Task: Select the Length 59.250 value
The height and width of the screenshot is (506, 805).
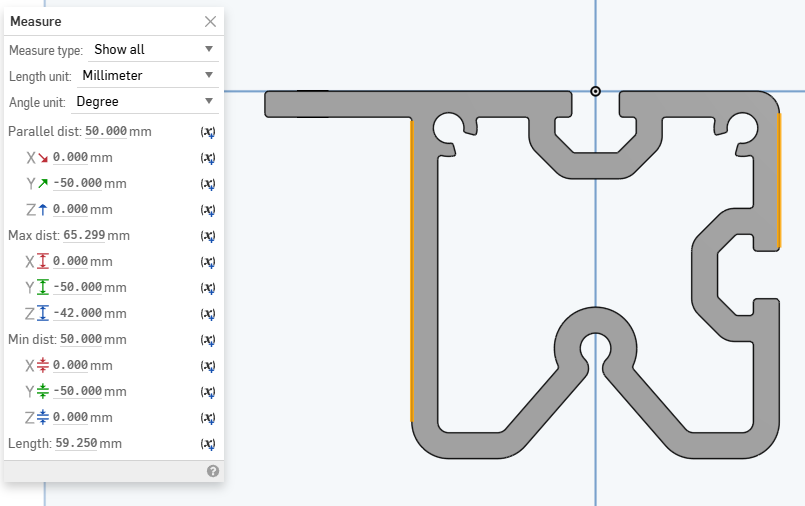Action: [x=76, y=443]
